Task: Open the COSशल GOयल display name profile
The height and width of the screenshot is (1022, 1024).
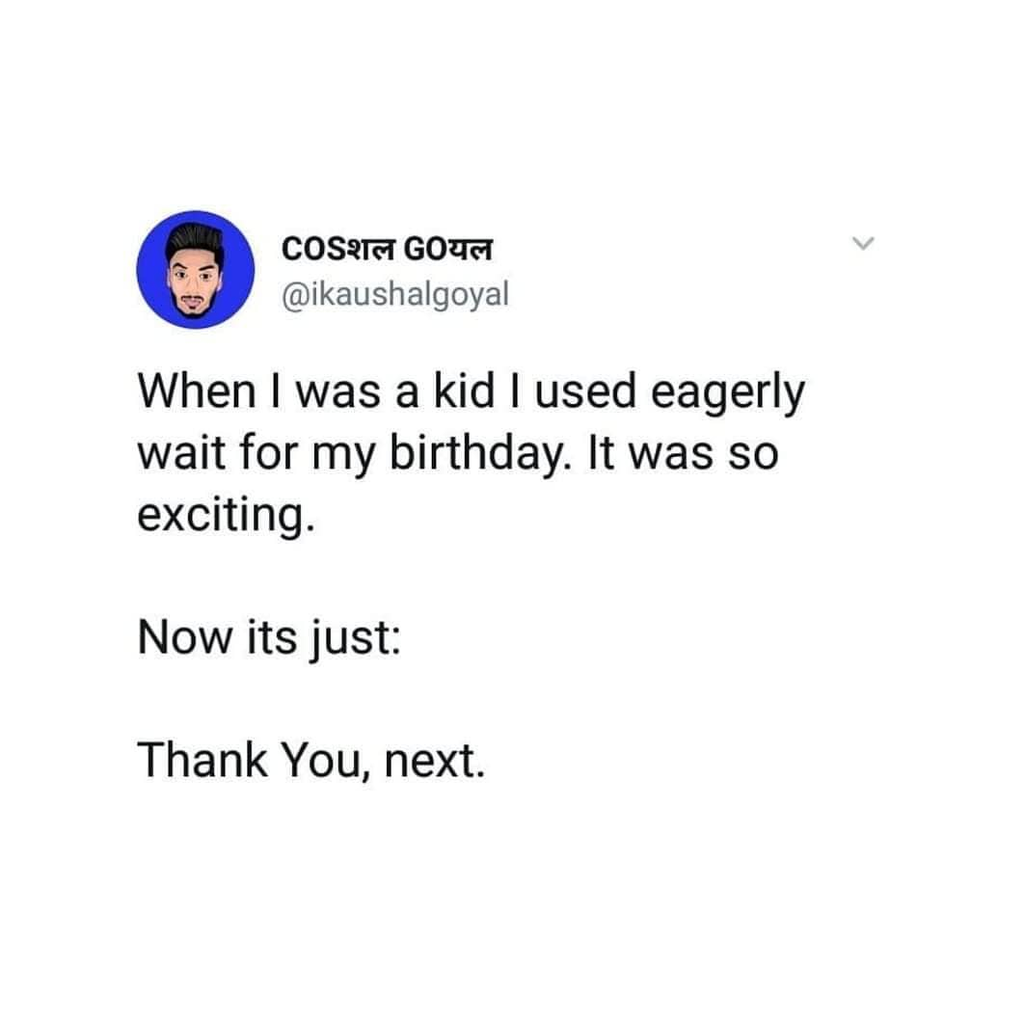Action: pyautogui.click(x=387, y=248)
